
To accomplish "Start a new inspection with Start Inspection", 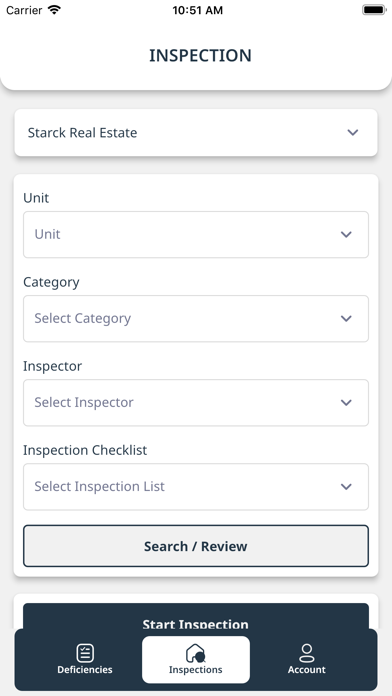I will 196,617.
